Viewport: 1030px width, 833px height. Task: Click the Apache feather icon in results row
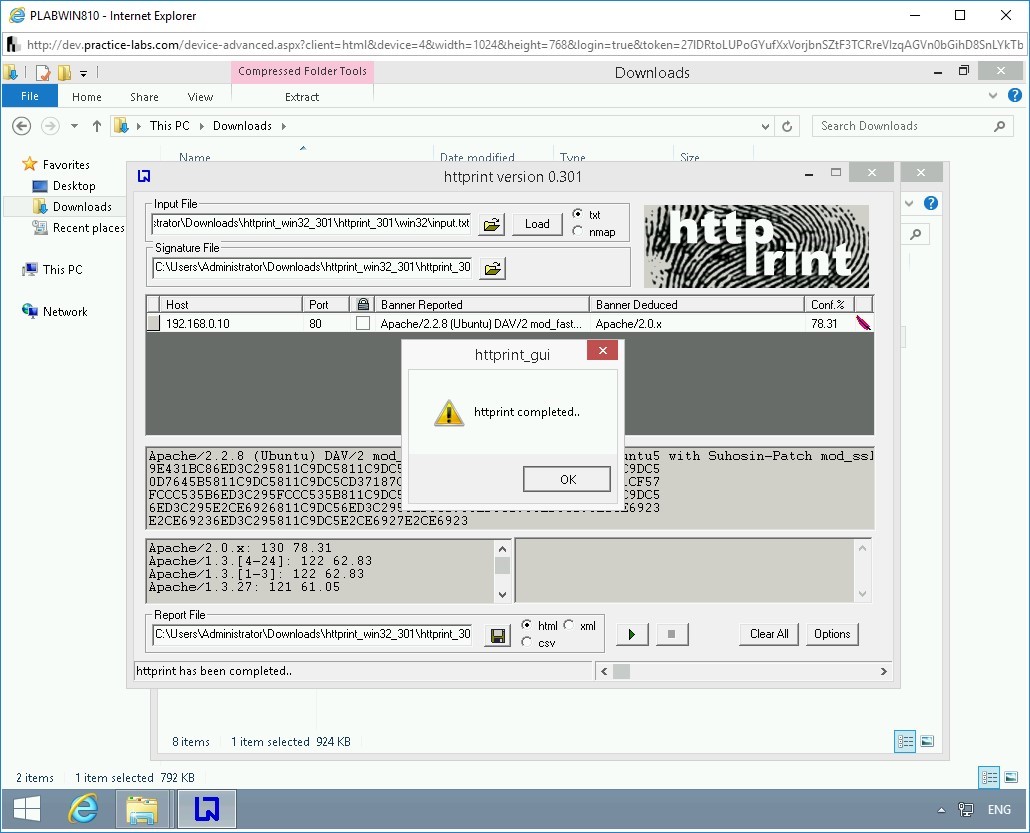tap(863, 323)
